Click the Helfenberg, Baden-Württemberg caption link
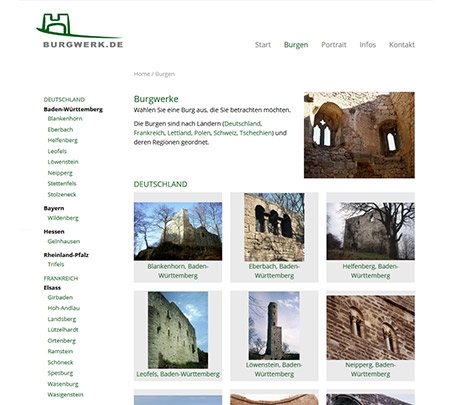This screenshot has height=405, width=470. [x=371, y=271]
